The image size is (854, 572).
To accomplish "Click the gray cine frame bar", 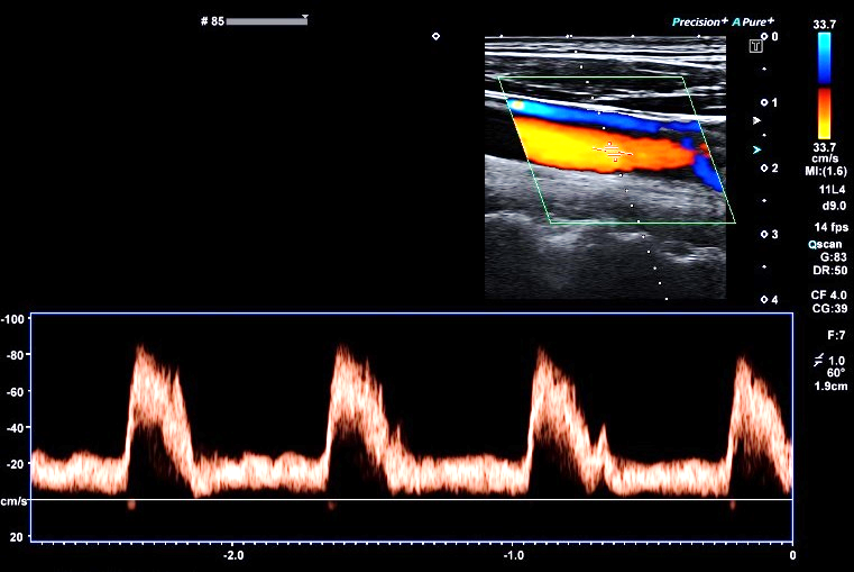I will [x=265, y=21].
